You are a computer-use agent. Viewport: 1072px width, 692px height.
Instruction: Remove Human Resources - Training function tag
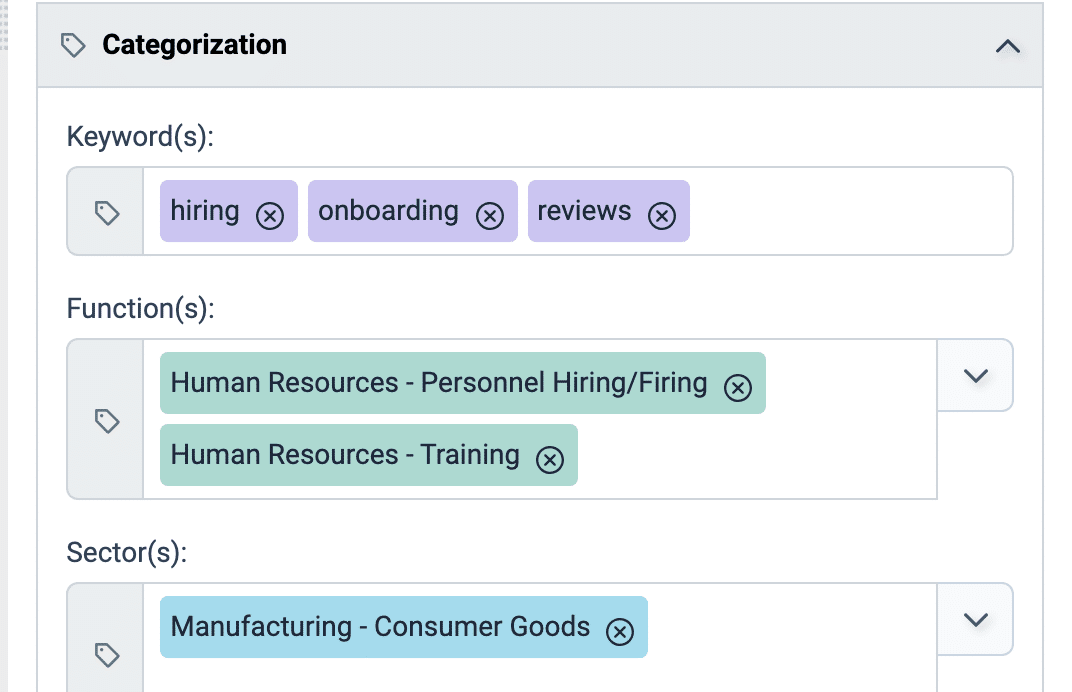click(x=550, y=460)
